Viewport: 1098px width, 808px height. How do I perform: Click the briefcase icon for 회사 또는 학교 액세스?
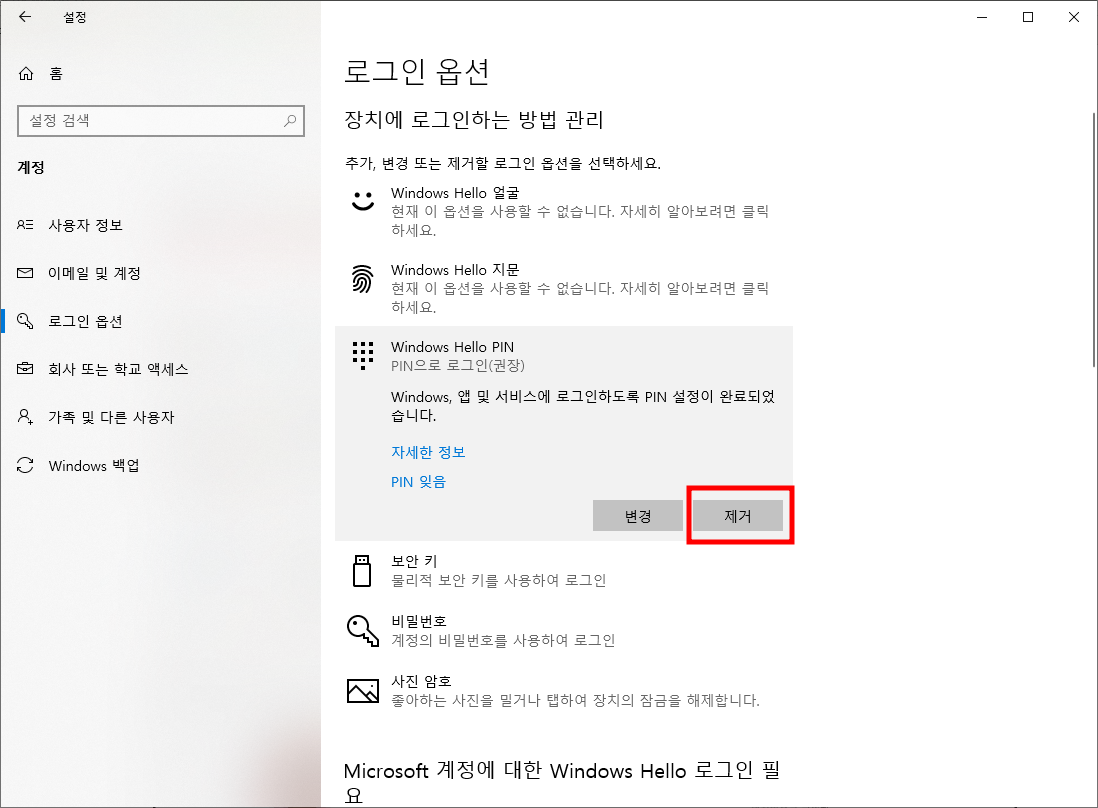(x=25, y=368)
